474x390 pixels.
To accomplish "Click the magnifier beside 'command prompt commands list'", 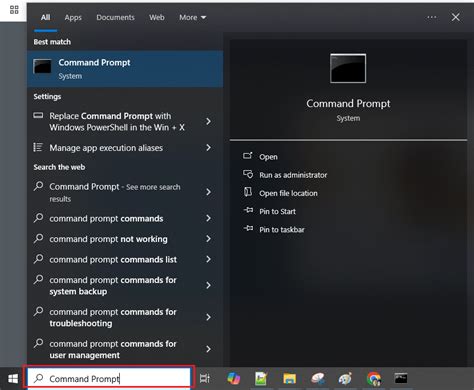I will pos(39,259).
